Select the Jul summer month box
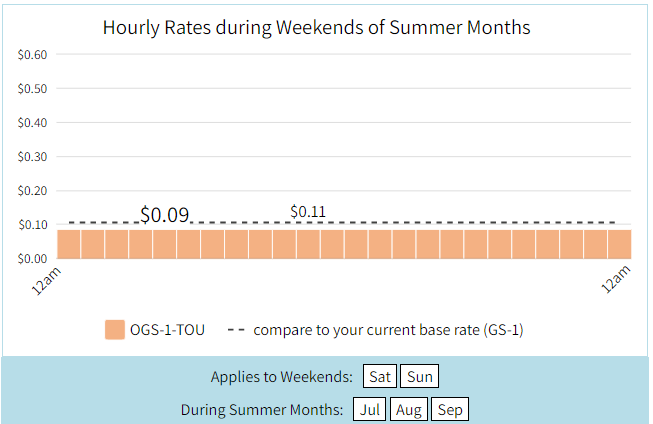This screenshot has width=653, height=424. (369, 409)
